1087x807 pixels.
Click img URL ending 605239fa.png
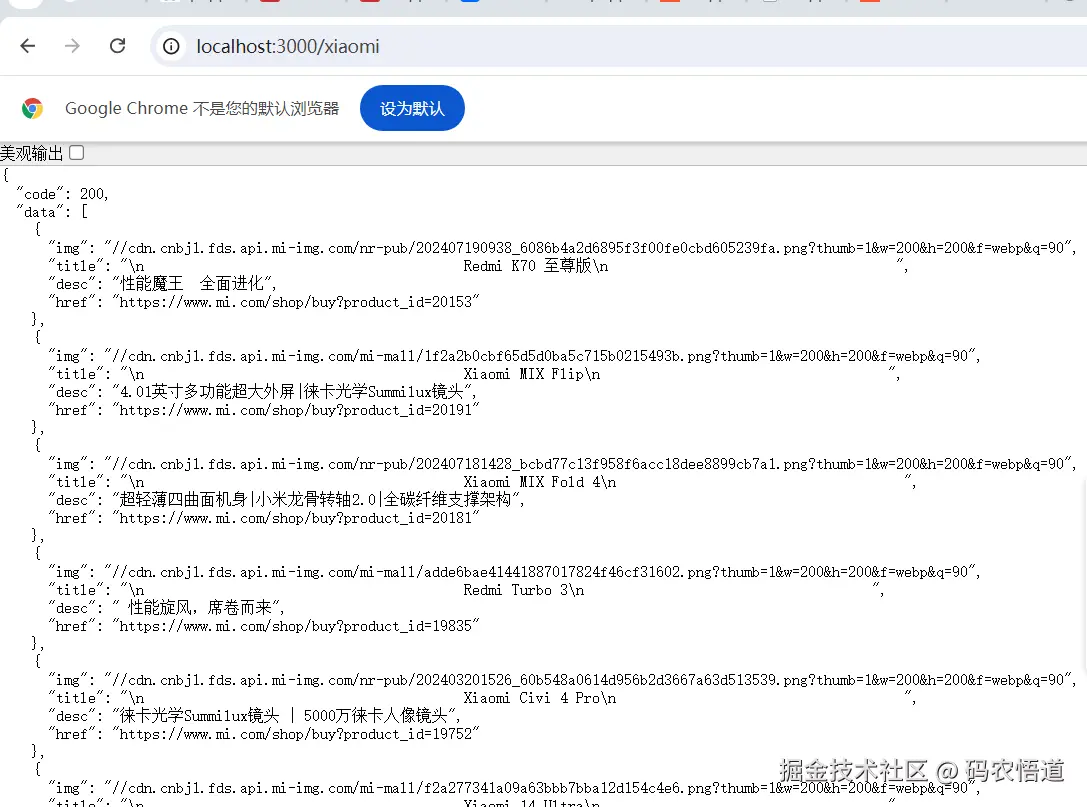click(589, 248)
